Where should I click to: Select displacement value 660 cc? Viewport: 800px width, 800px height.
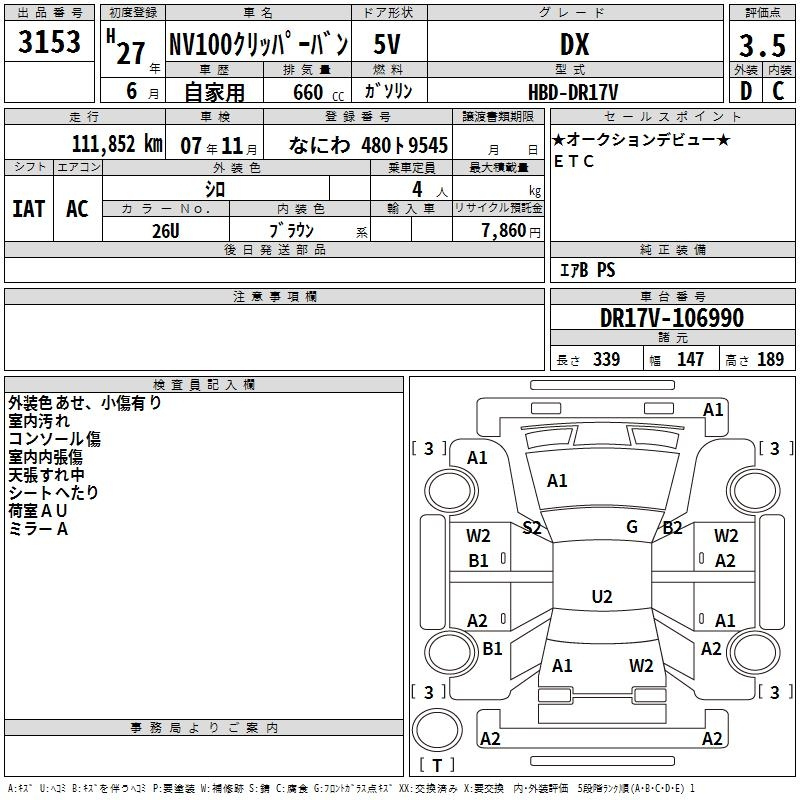coord(318,93)
